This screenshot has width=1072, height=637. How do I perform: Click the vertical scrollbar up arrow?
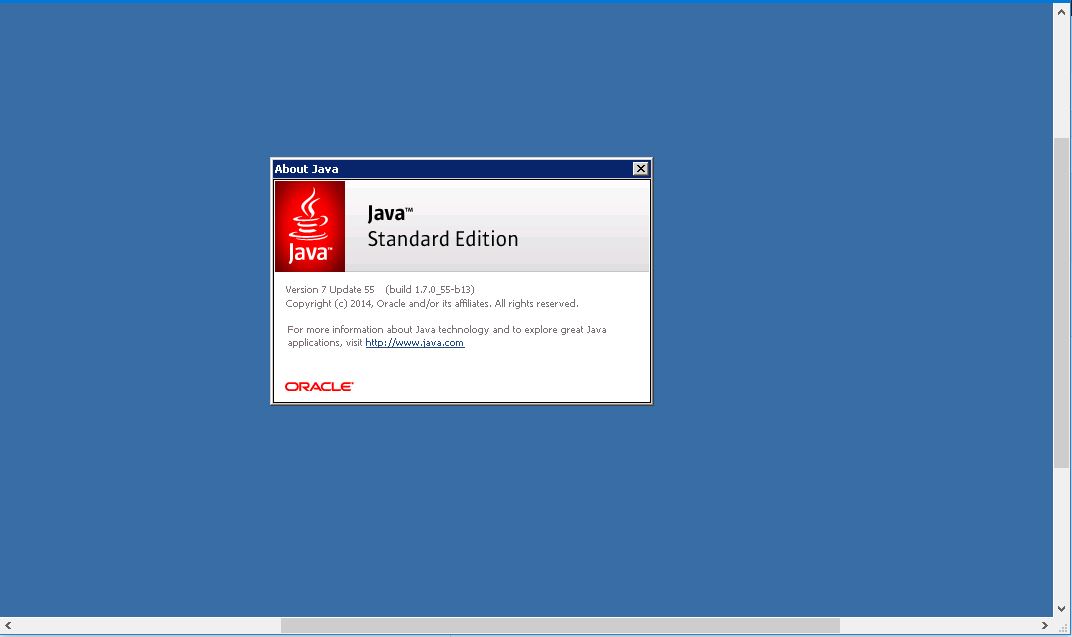(x=1062, y=12)
